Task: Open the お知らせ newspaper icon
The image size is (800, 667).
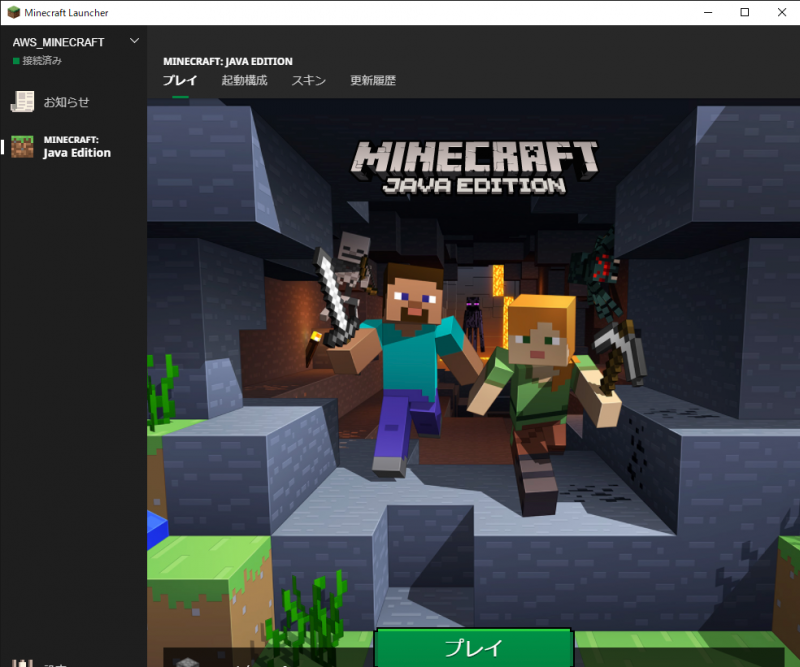Action: (22, 102)
